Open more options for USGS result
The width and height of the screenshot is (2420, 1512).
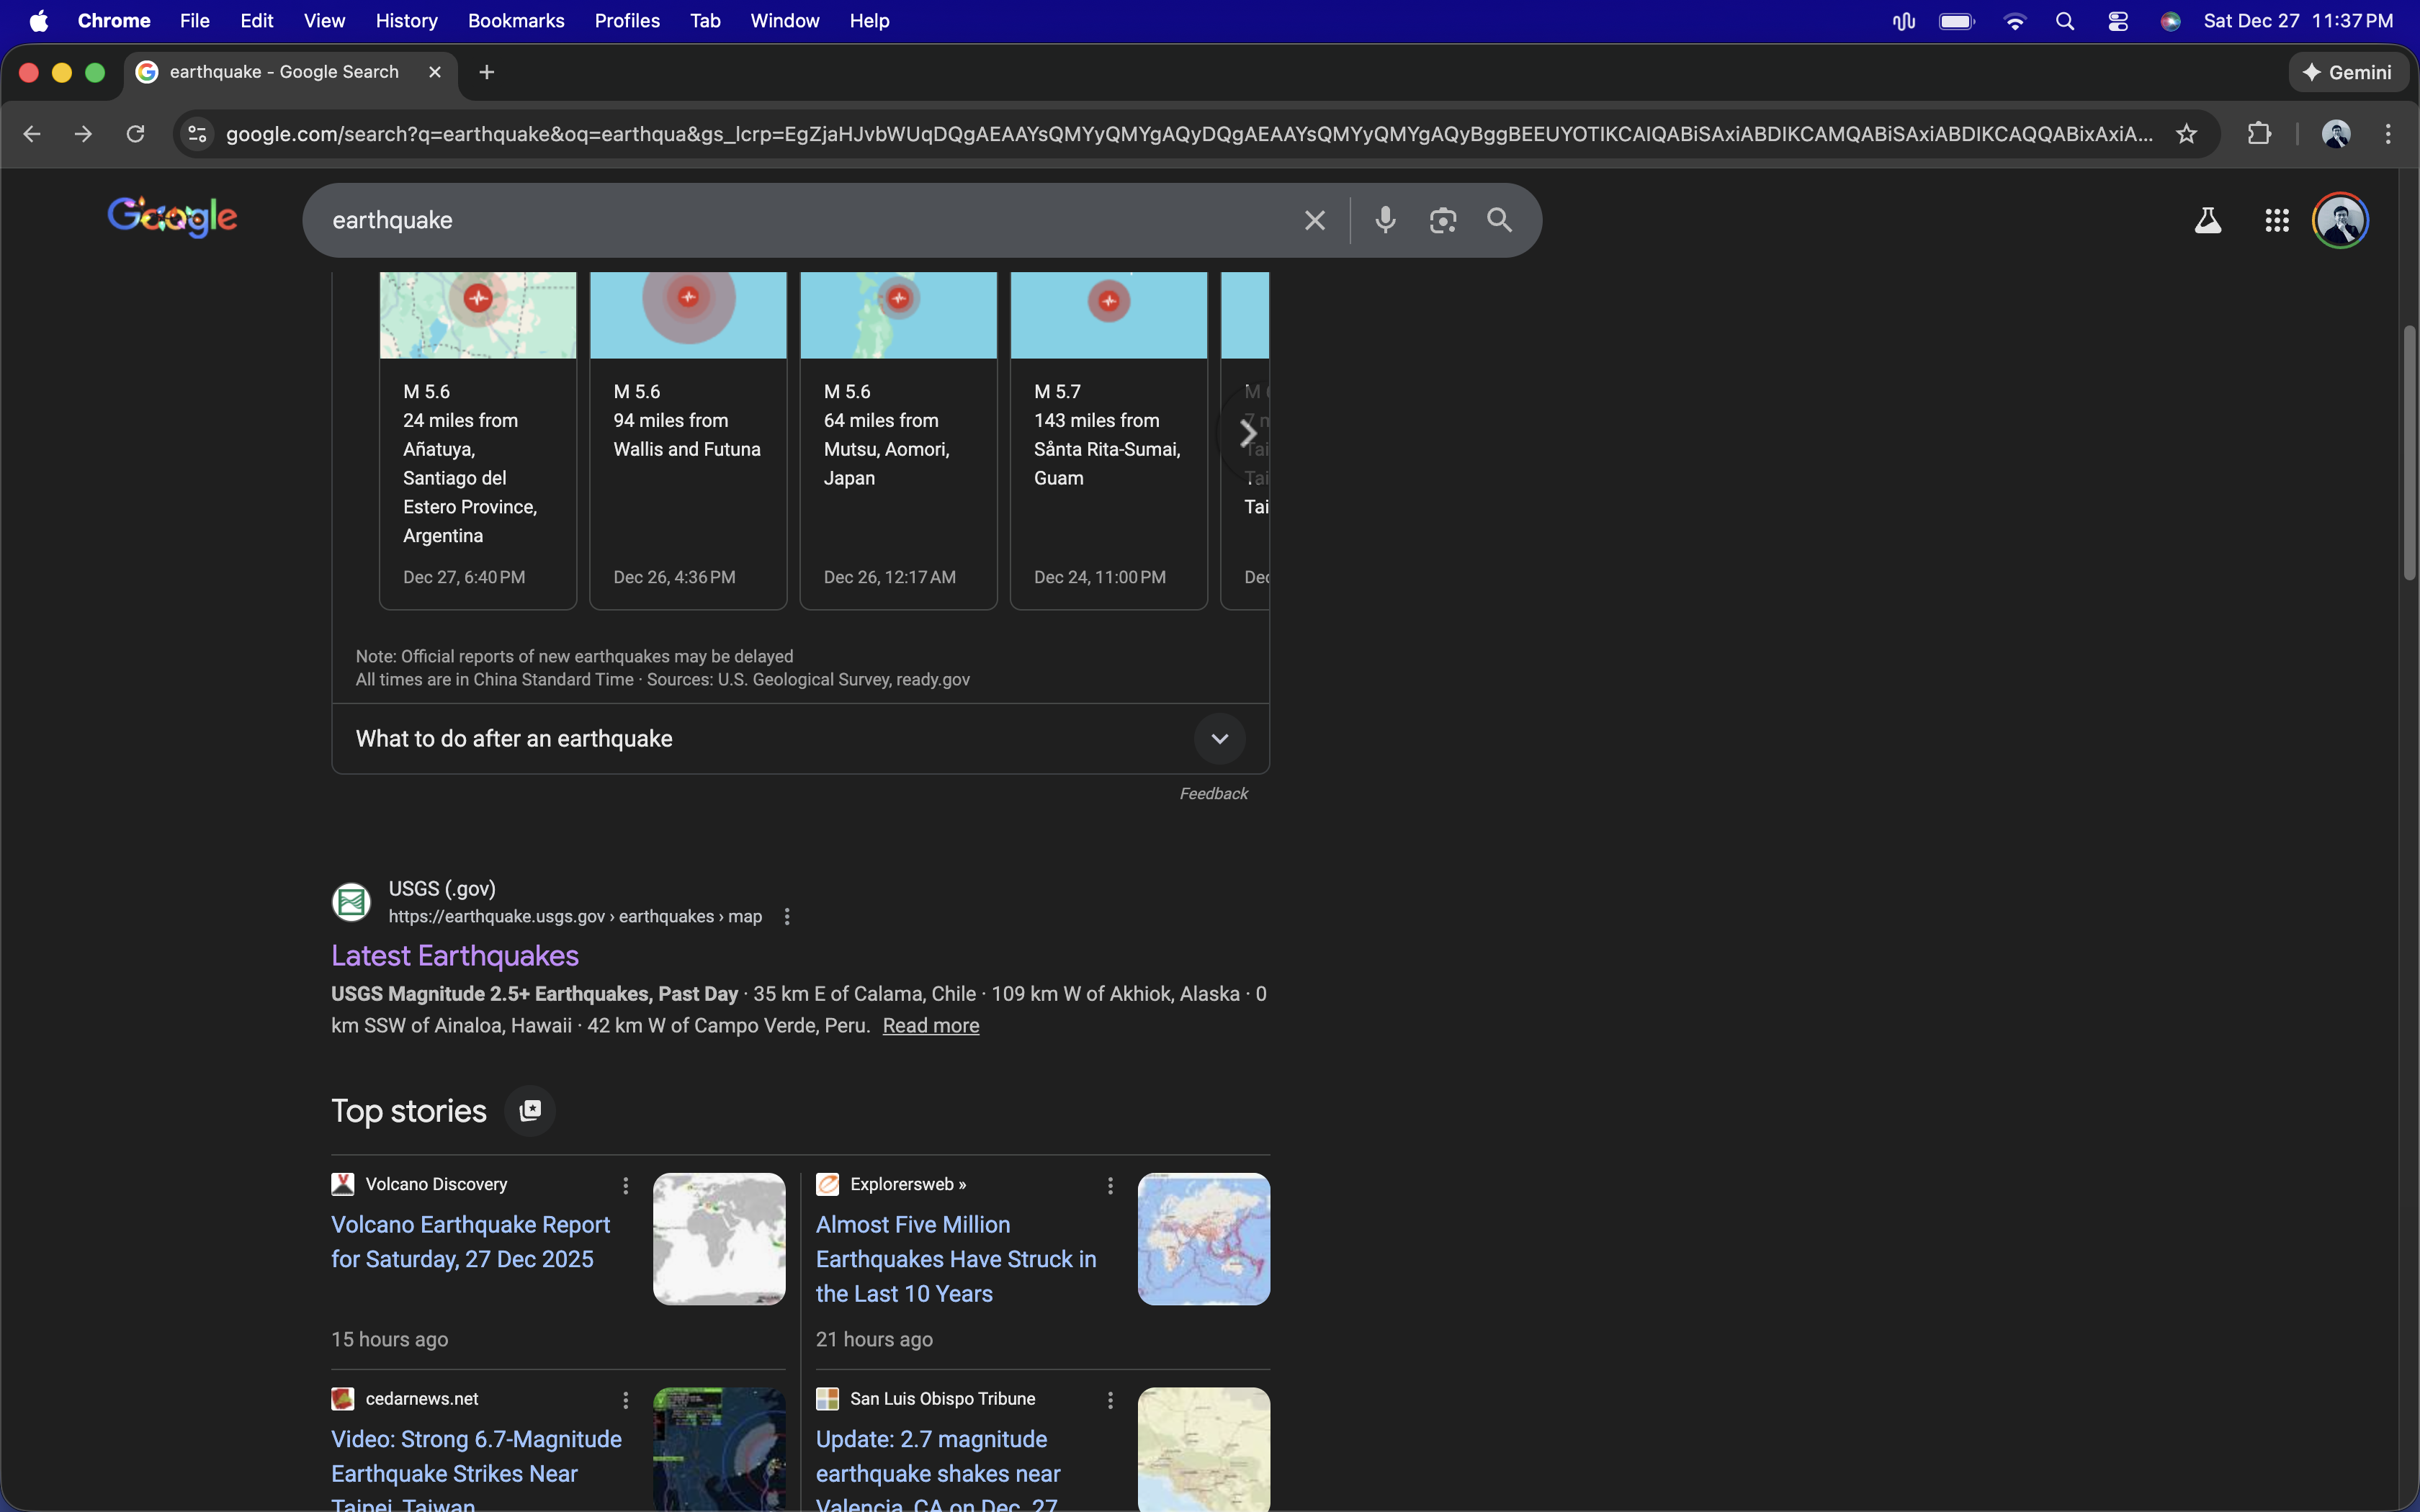pos(788,917)
